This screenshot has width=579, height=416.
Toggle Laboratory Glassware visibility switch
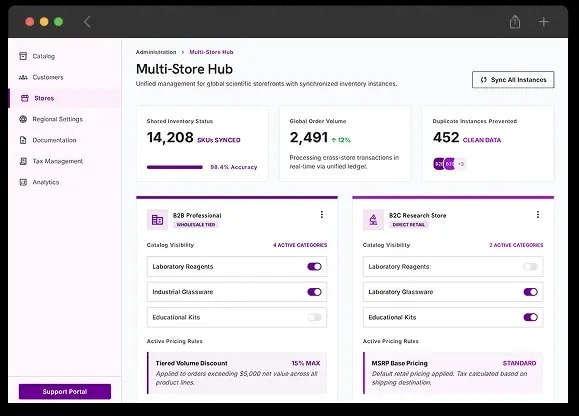click(531, 292)
